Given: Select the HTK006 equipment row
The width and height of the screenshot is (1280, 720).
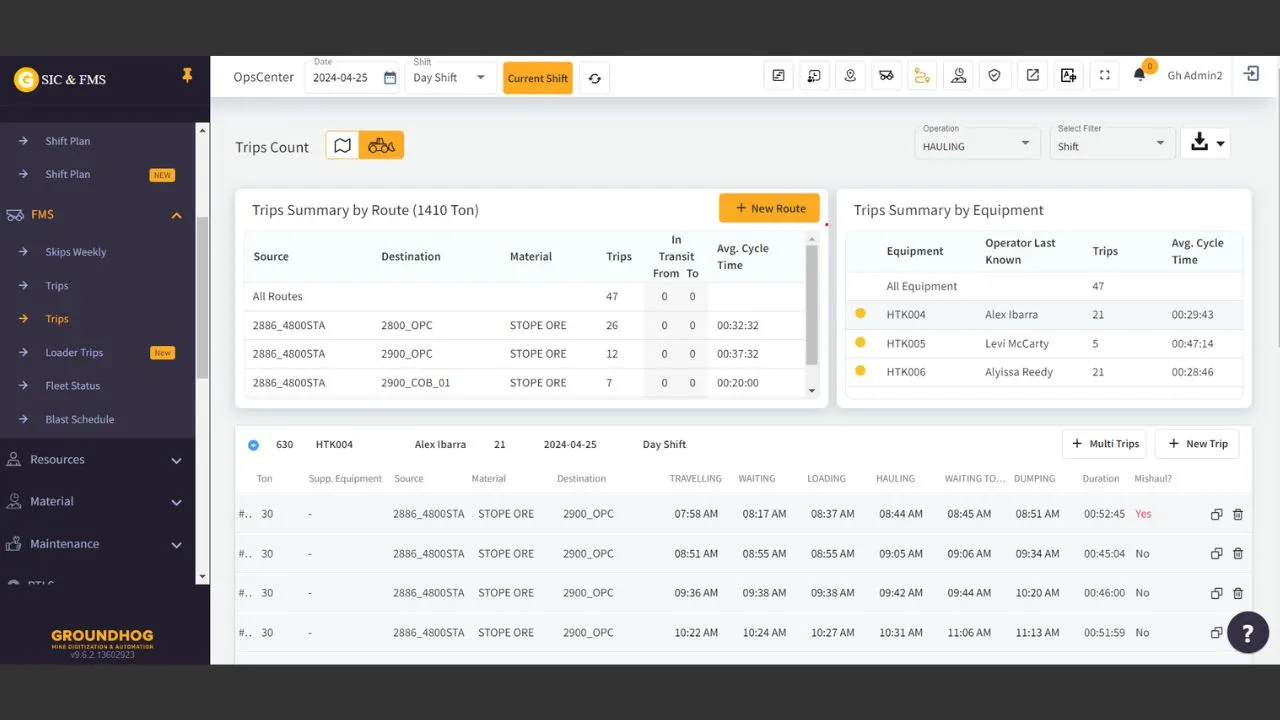Looking at the screenshot, I should coord(1044,372).
